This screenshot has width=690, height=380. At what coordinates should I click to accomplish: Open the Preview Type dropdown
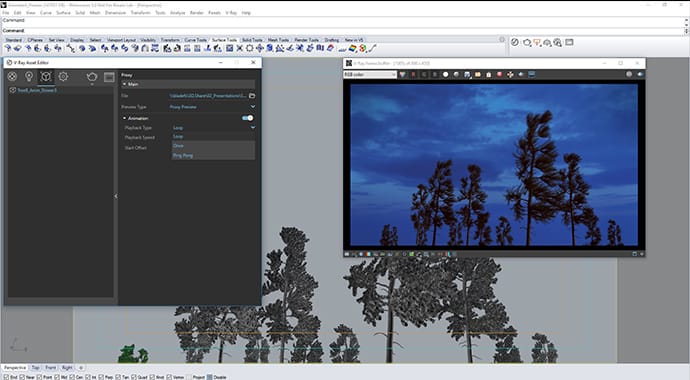[212, 107]
